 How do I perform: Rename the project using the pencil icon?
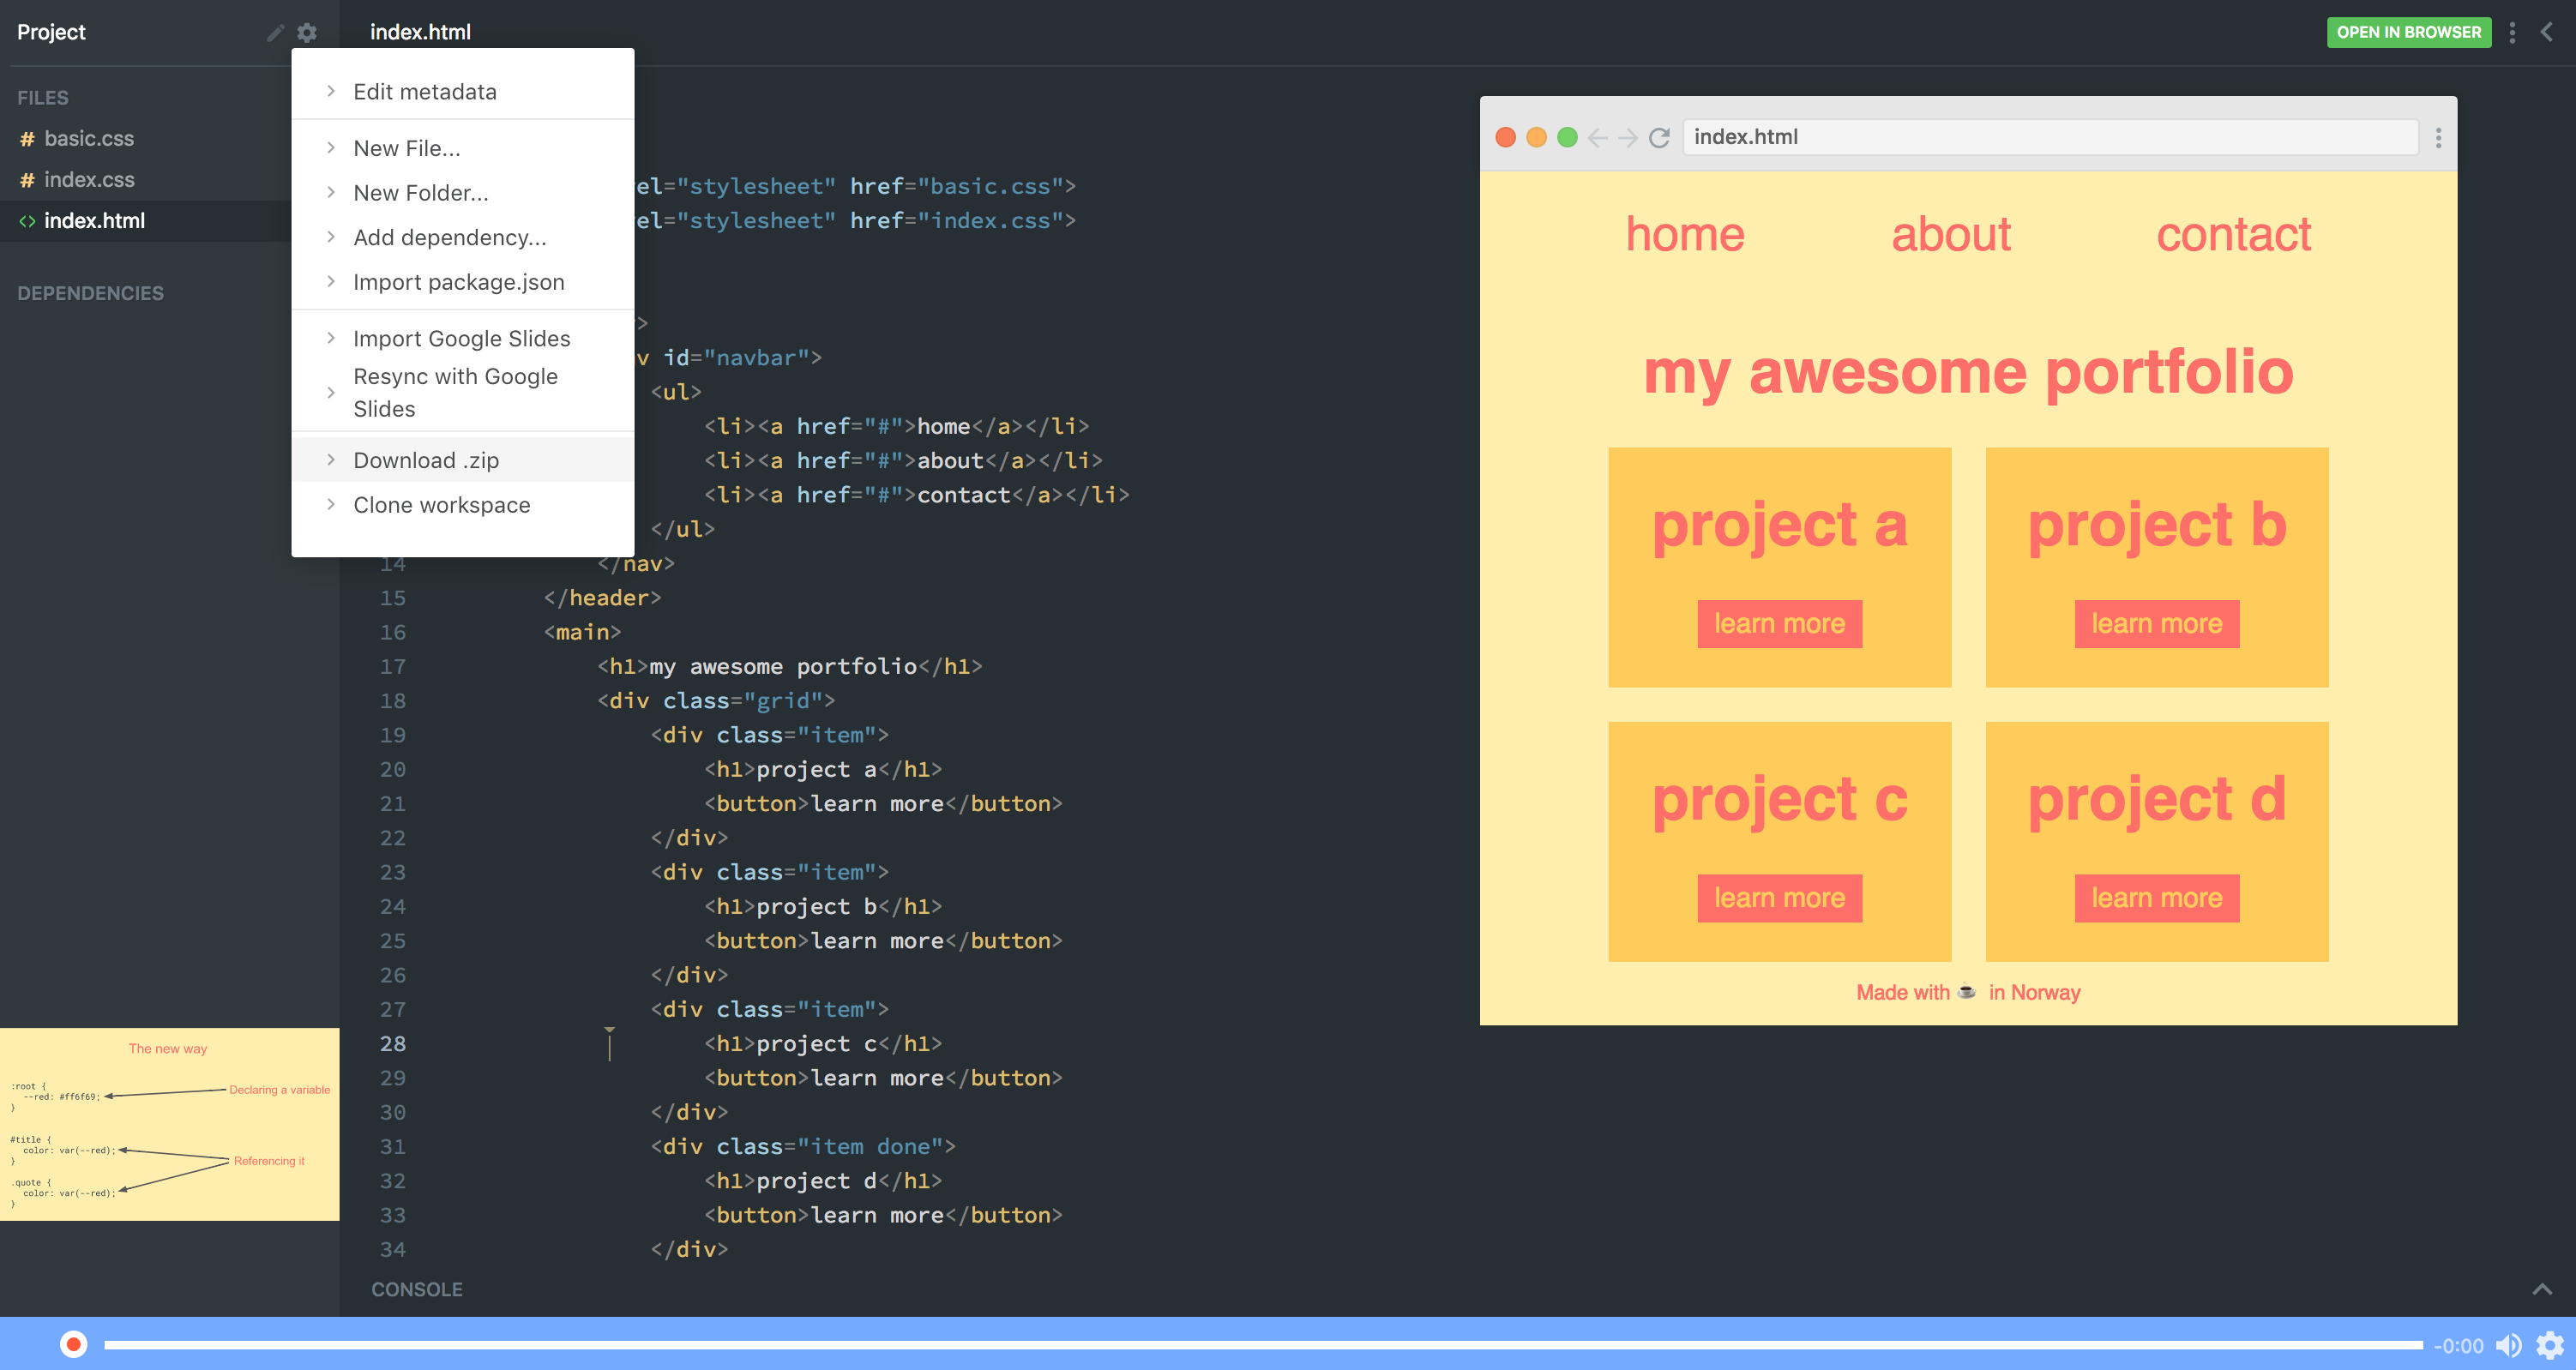click(275, 32)
